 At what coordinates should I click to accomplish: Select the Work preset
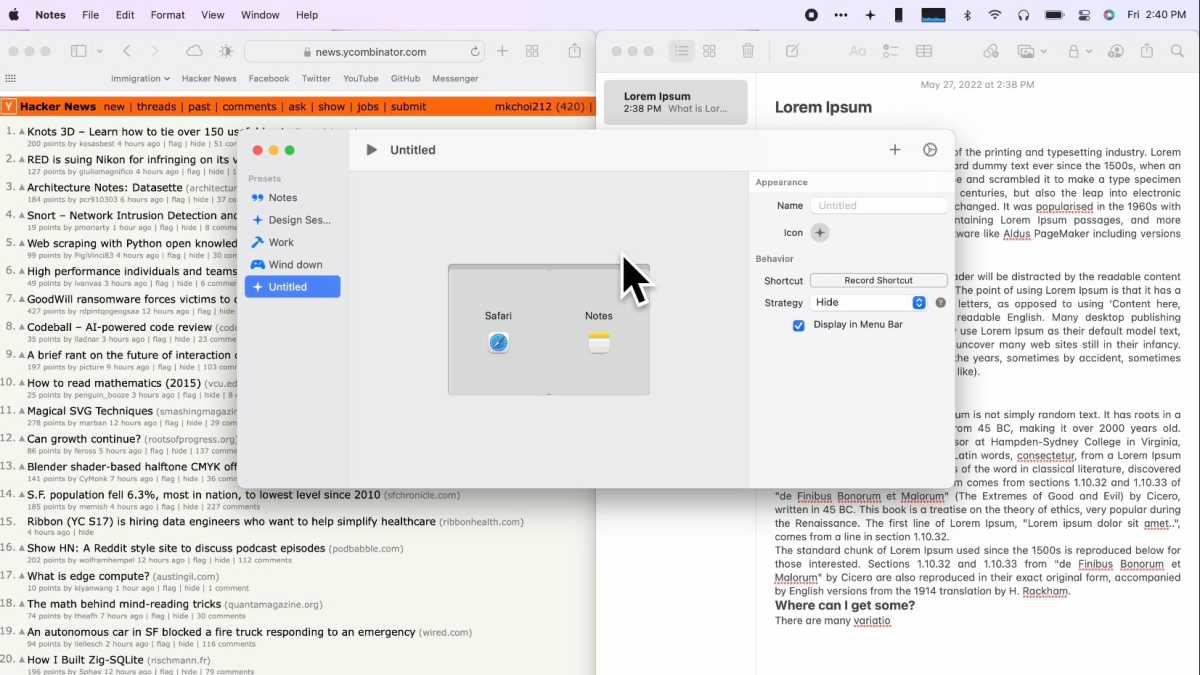click(292, 242)
